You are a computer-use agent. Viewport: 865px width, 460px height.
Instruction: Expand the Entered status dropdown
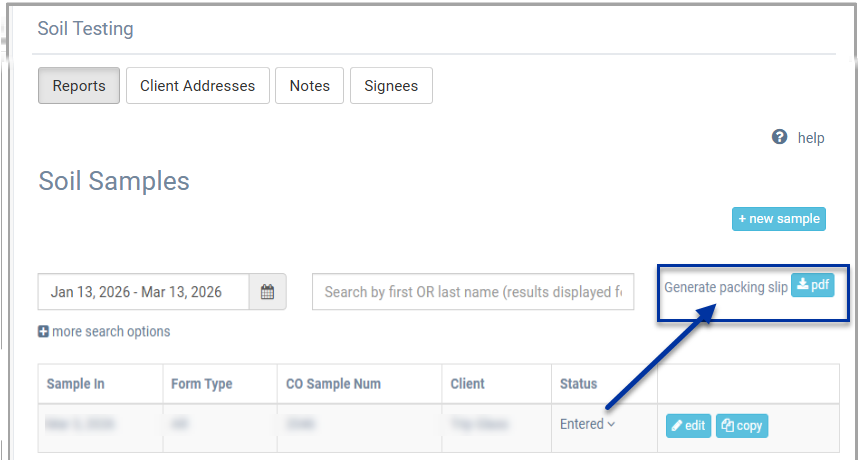point(587,424)
